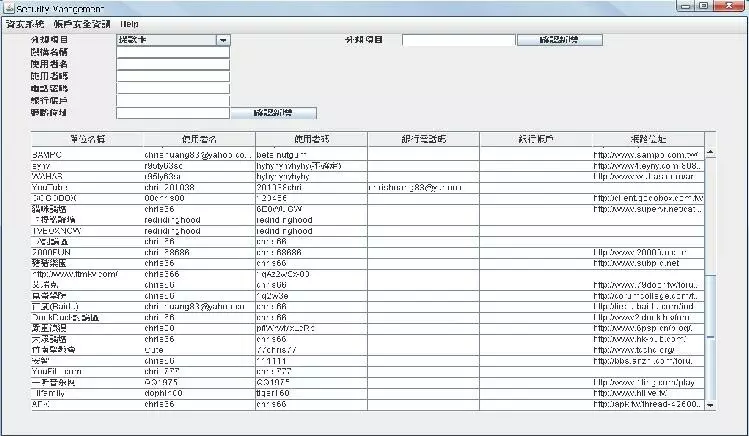The width and height of the screenshot is (749, 436).
Task: Focus the 使用者碼 input field
Action: point(173,76)
